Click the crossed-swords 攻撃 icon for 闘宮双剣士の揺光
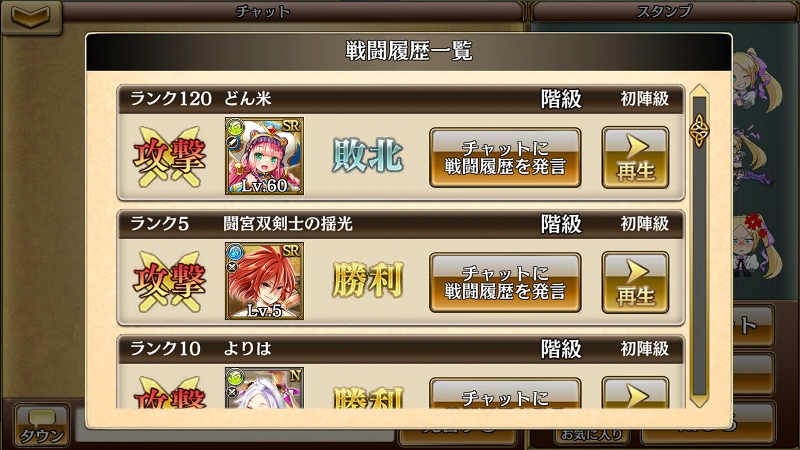The height and width of the screenshot is (450, 800). (169, 282)
